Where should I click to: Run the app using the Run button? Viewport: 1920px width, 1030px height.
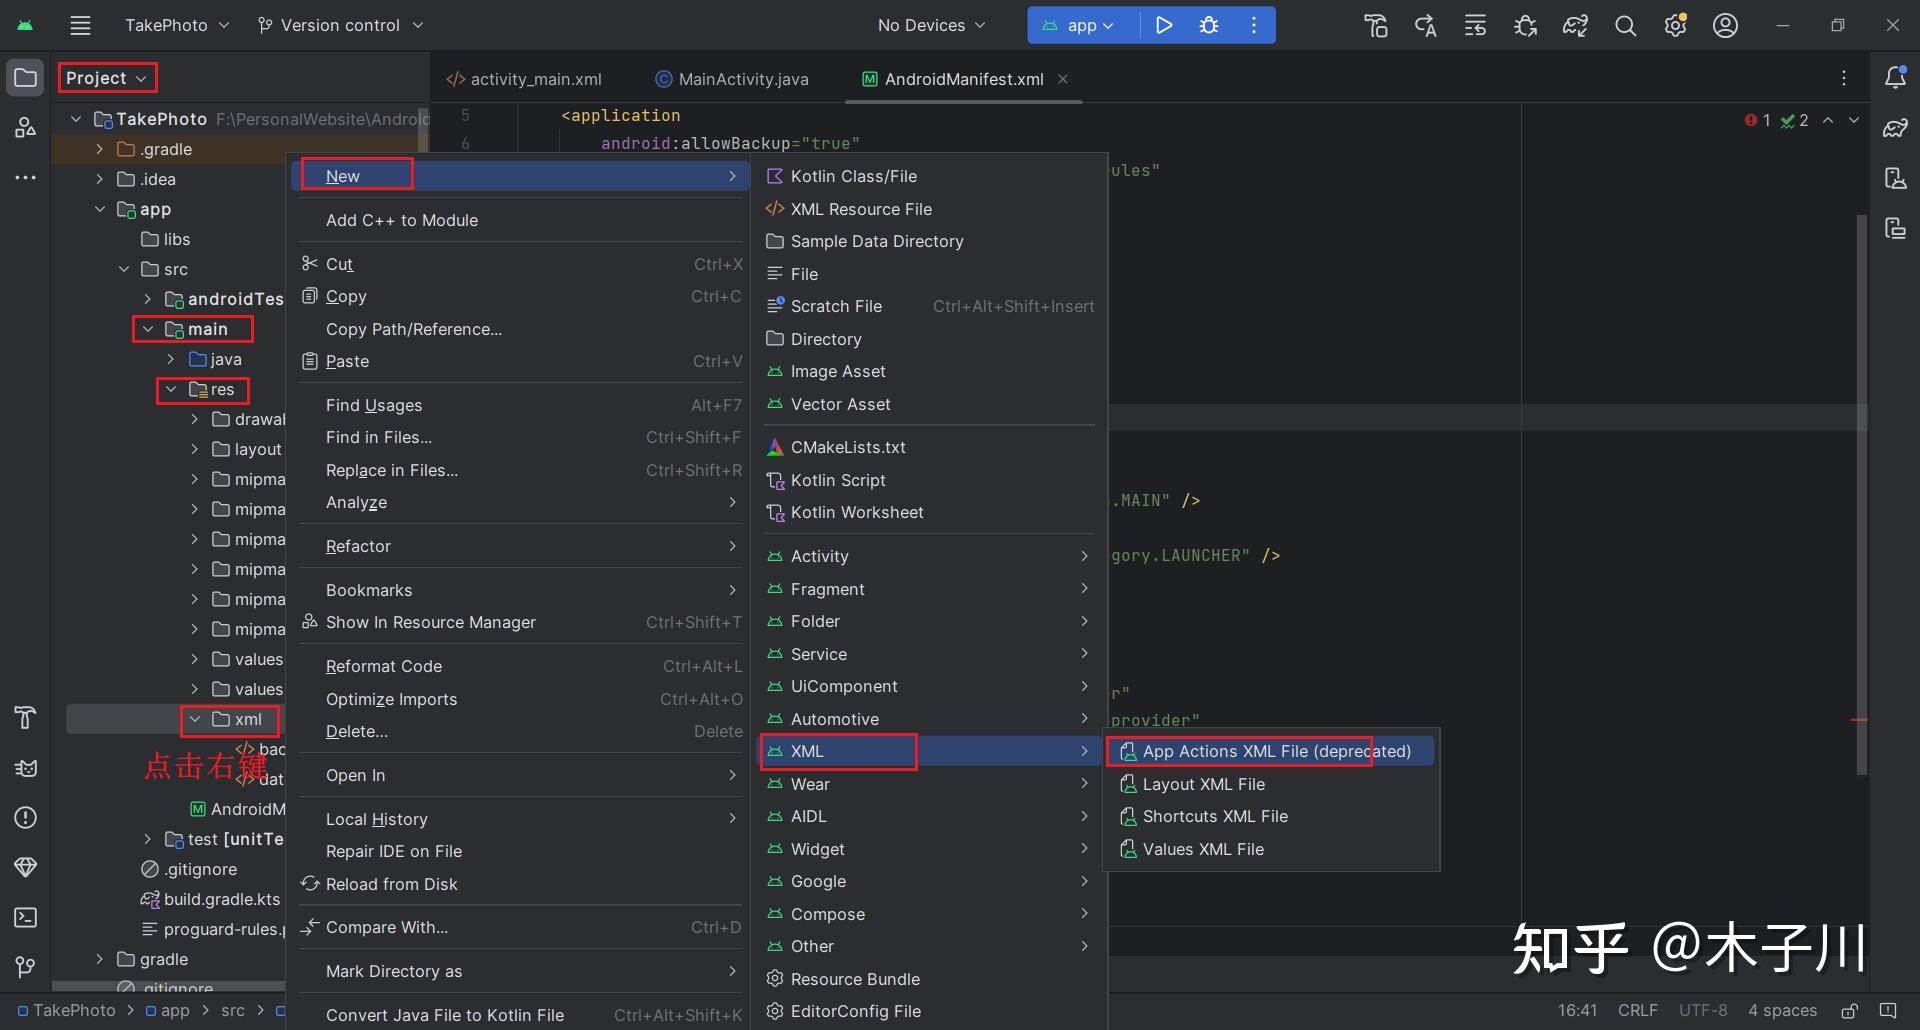(x=1163, y=25)
